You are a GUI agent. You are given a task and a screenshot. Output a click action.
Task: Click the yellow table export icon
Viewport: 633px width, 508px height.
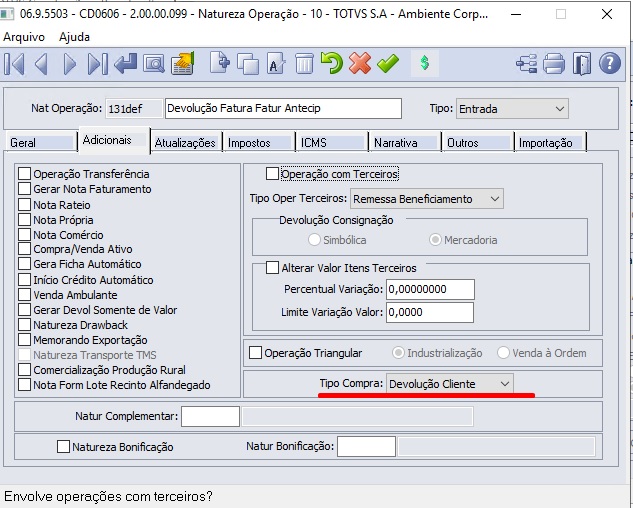tap(183, 63)
